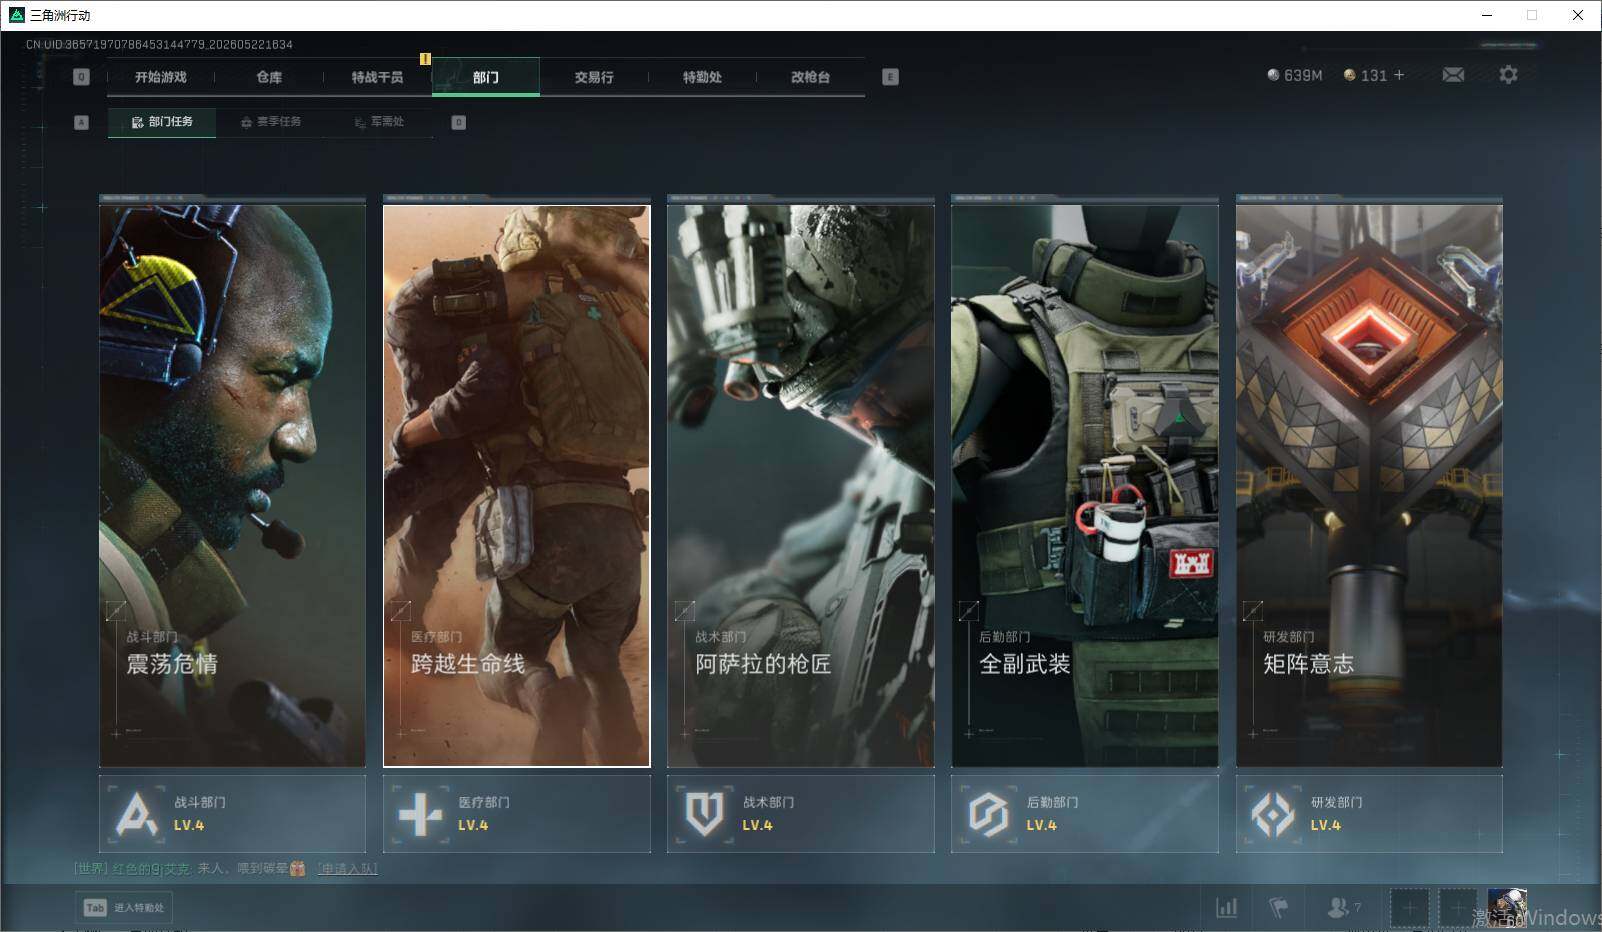Click the 三角洲行动 window title text
The width and height of the screenshot is (1602, 932).
(x=60, y=15)
